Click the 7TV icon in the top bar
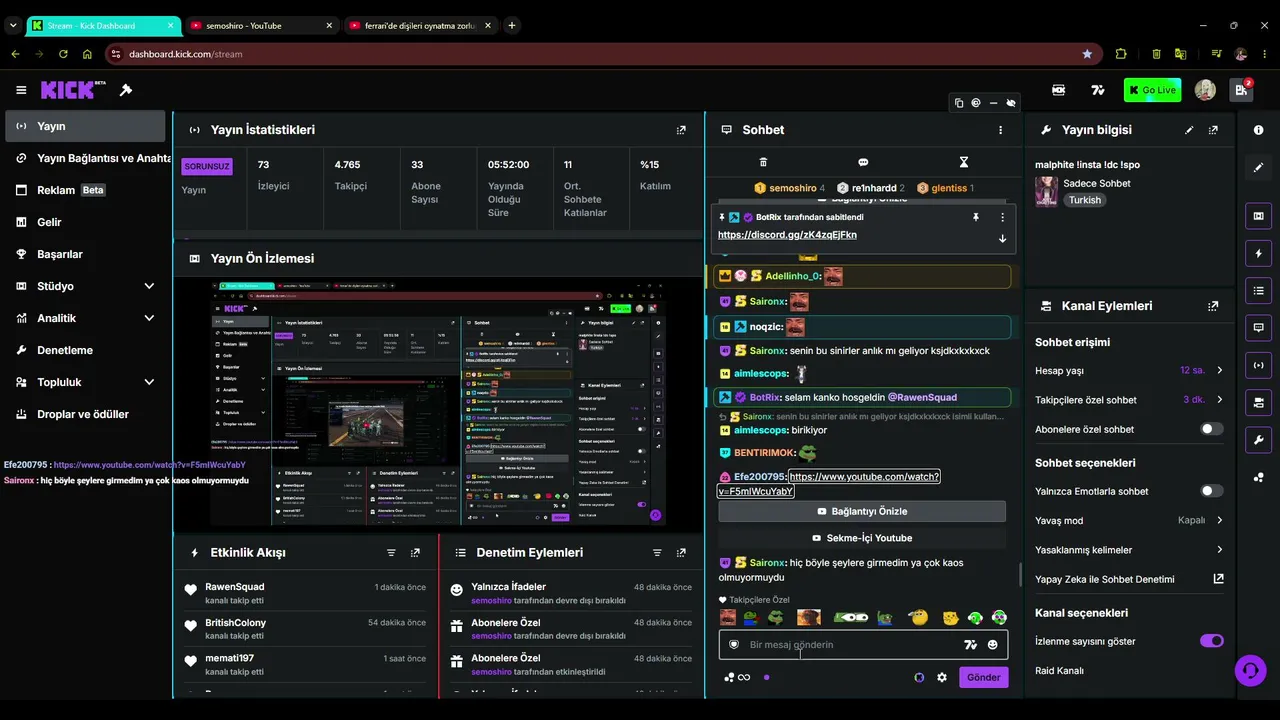Image resolution: width=1280 pixels, height=720 pixels. pyautogui.click(x=1098, y=90)
